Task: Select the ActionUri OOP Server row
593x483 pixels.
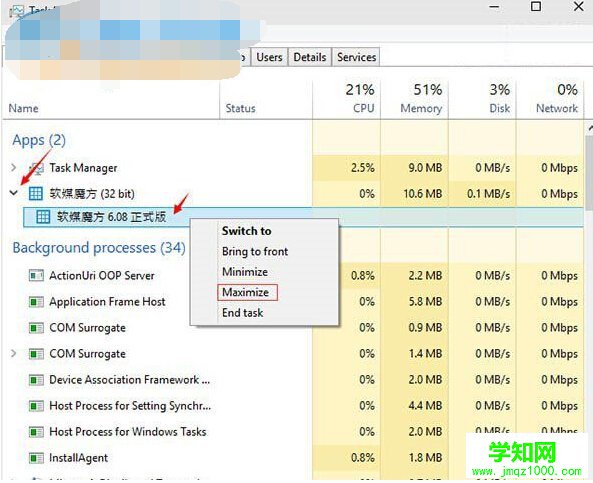Action: (102, 275)
